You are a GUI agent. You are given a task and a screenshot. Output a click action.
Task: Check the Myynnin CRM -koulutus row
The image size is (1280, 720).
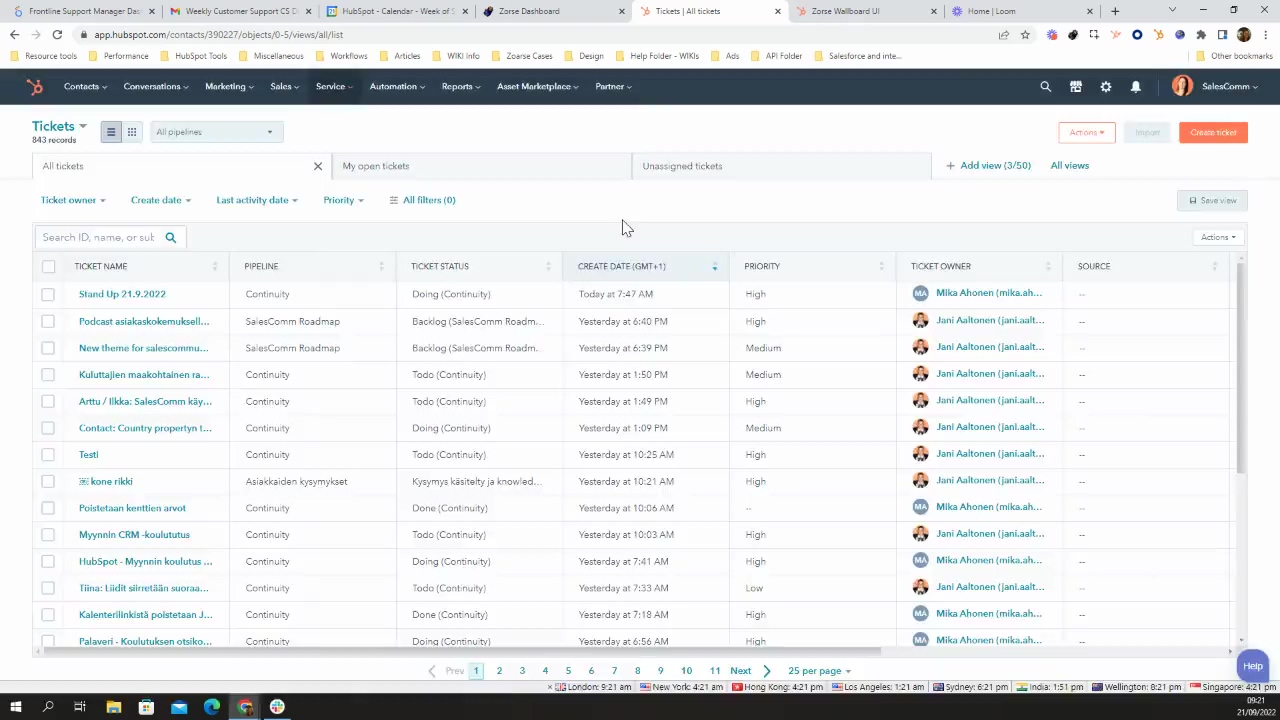point(48,534)
